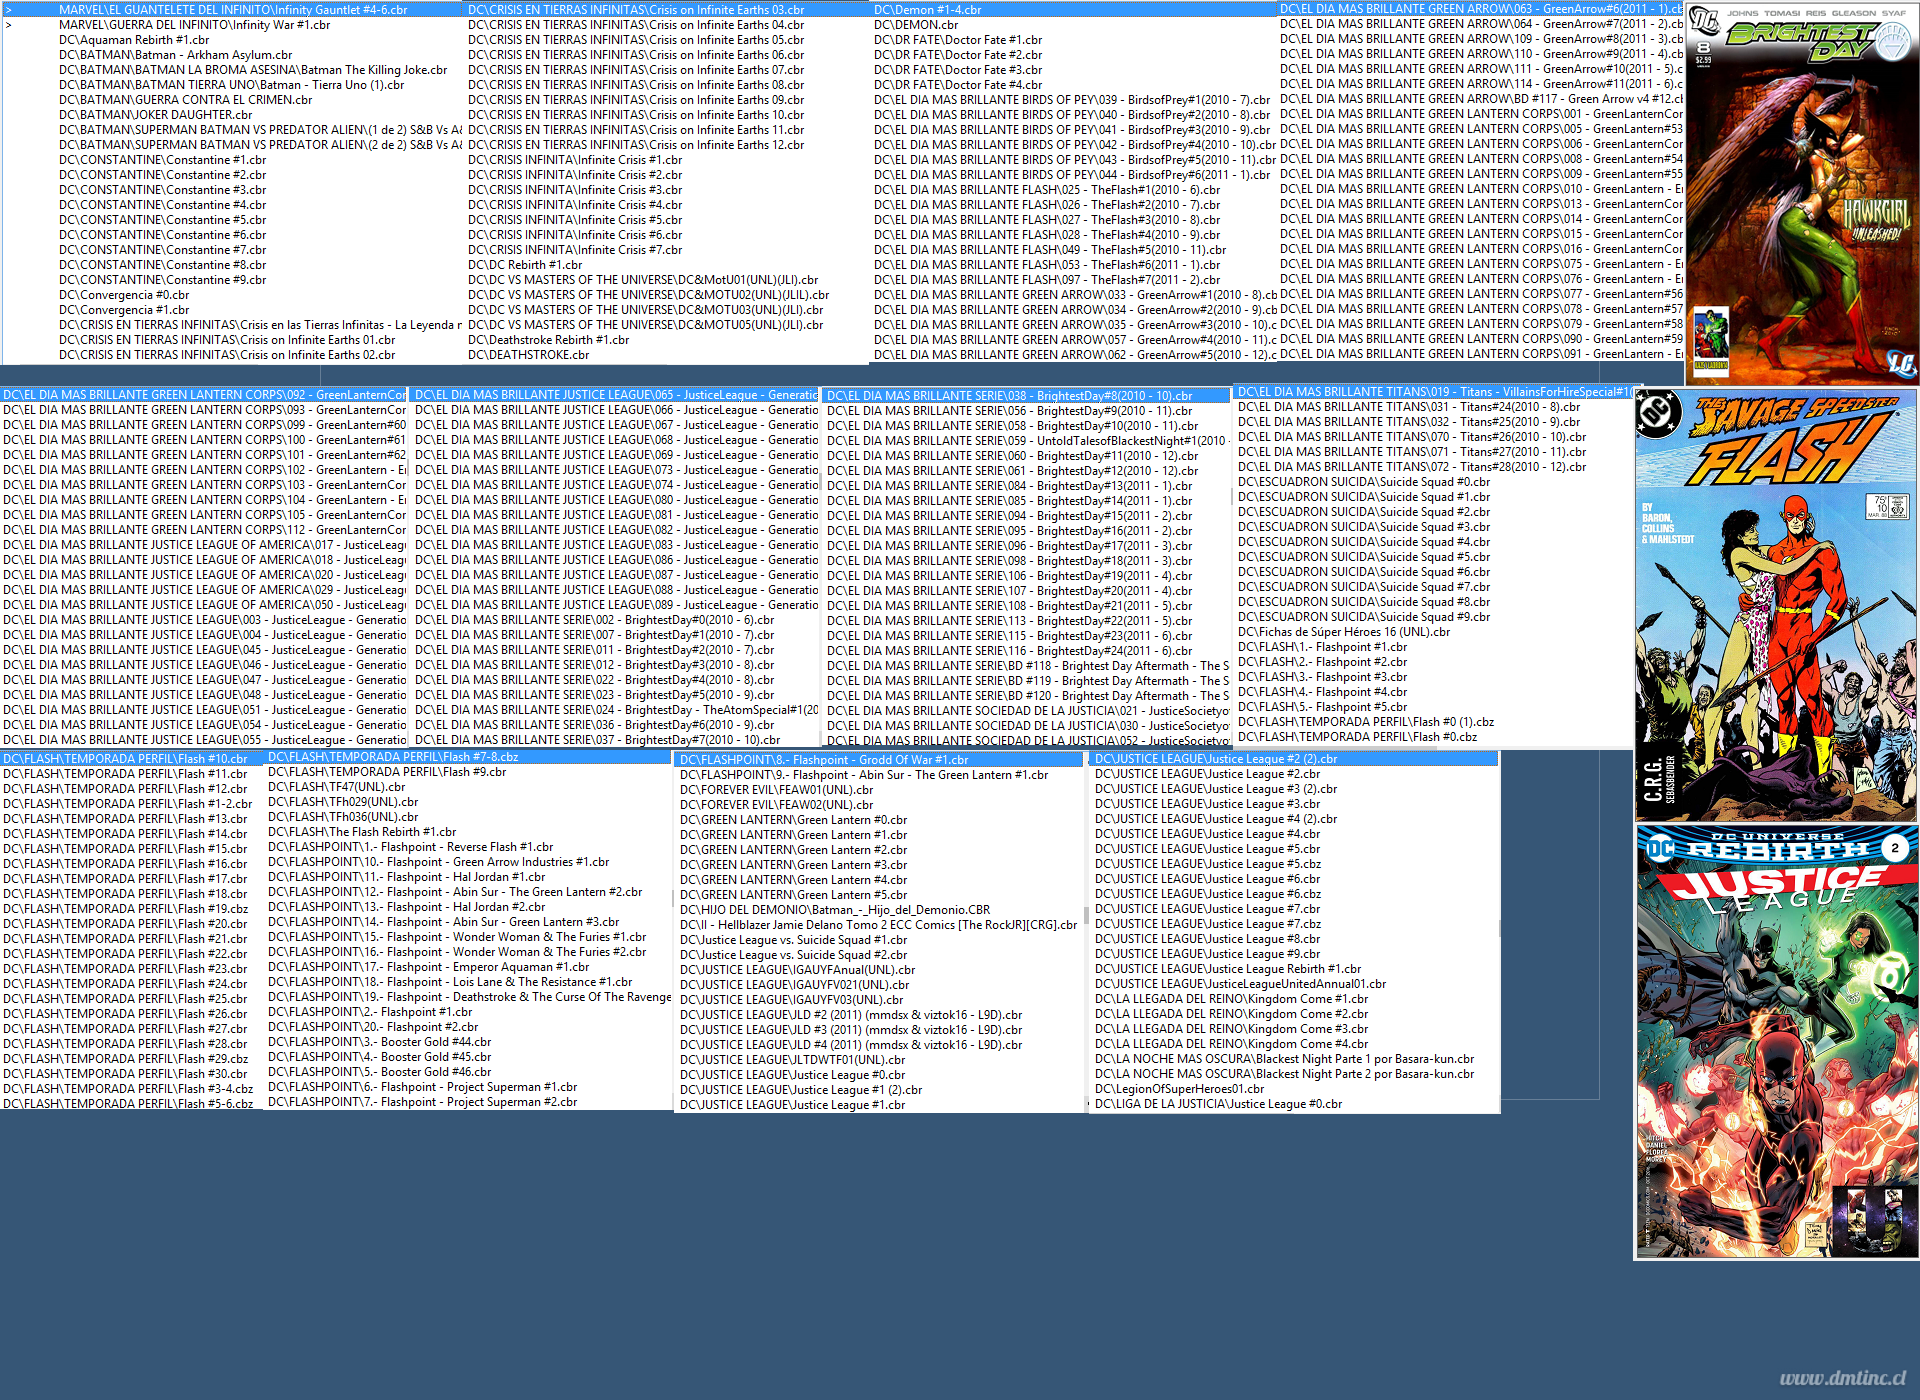Select GreenArrow#1(2010 - 8) row

[x=1074, y=295]
